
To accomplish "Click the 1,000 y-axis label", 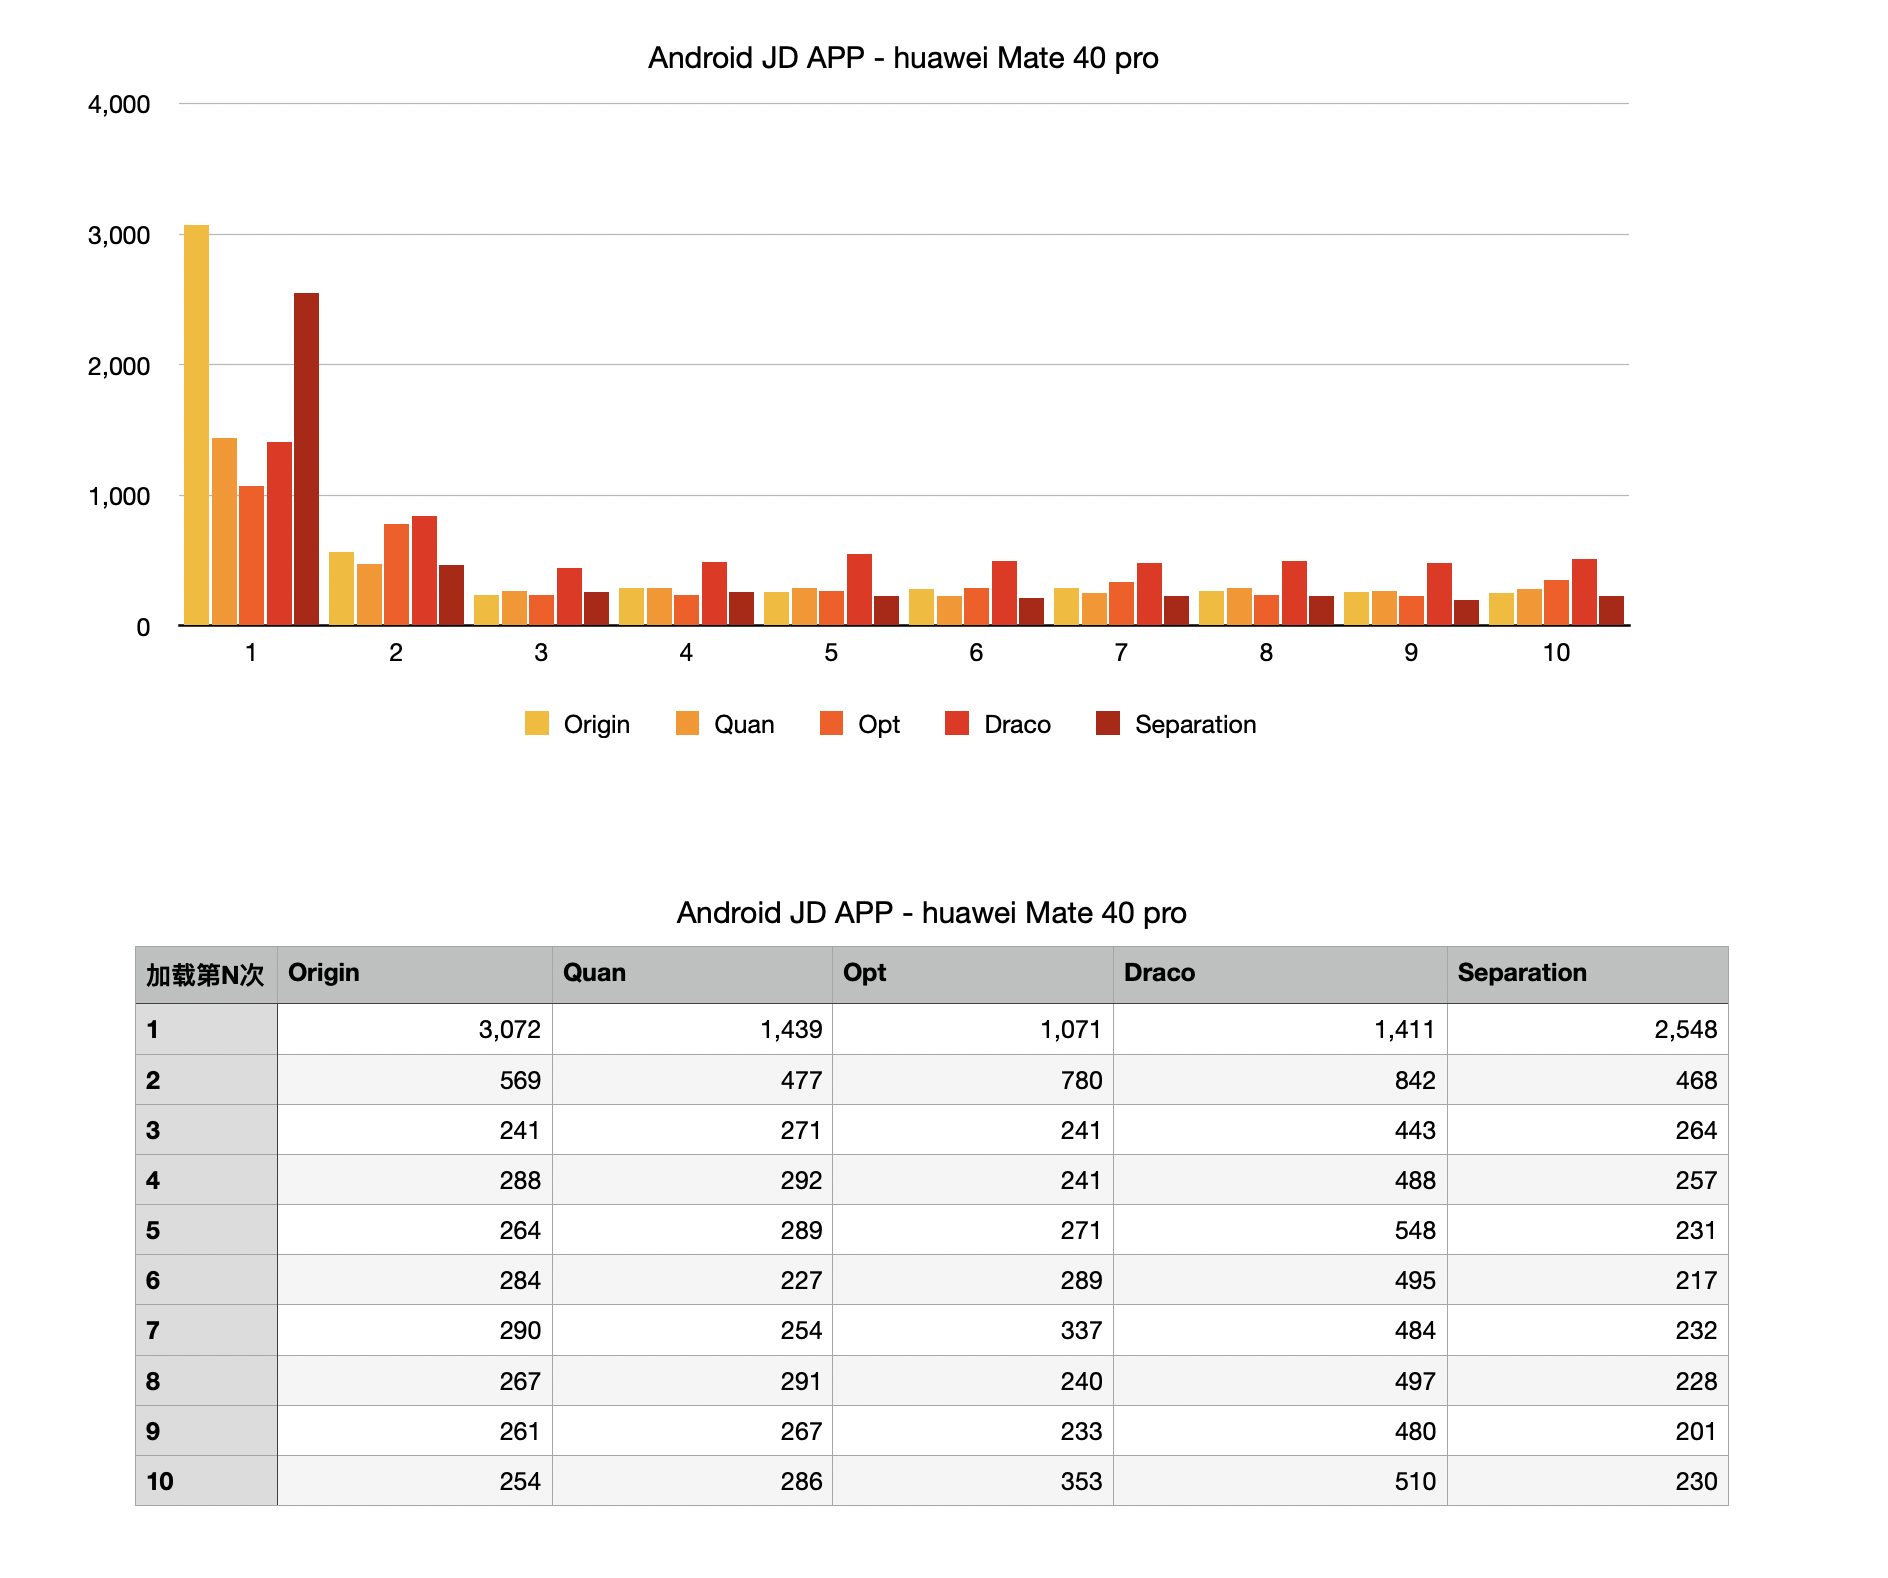I will pos(119,496).
